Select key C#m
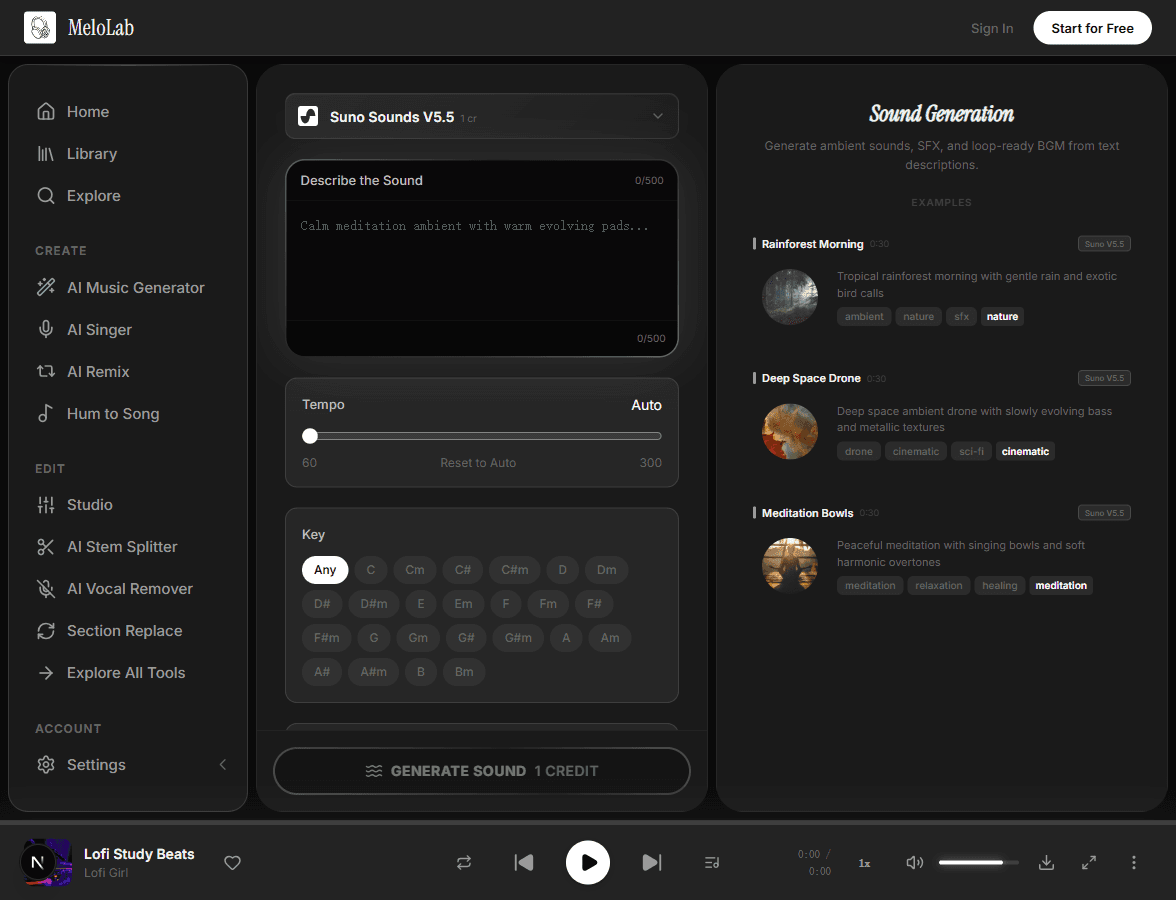The image size is (1176, 900). [x=514, y=570]
